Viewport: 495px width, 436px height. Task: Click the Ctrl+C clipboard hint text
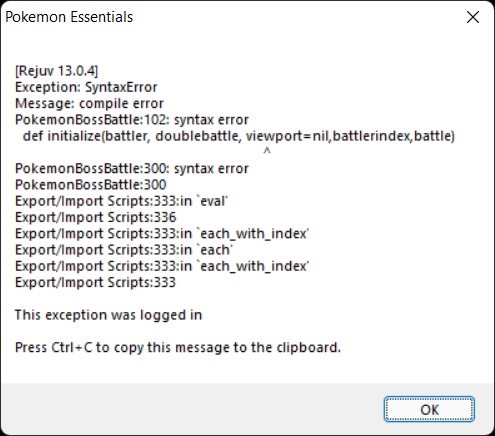click(x=178, y=348)
